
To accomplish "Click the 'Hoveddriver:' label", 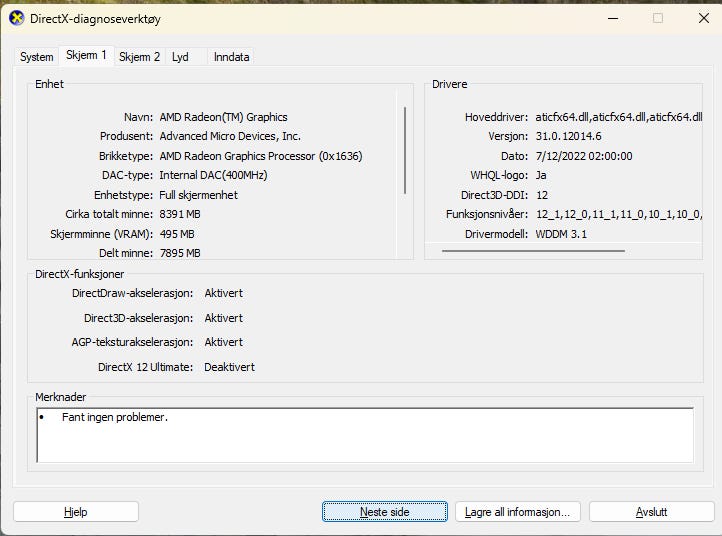I will 496,117.
